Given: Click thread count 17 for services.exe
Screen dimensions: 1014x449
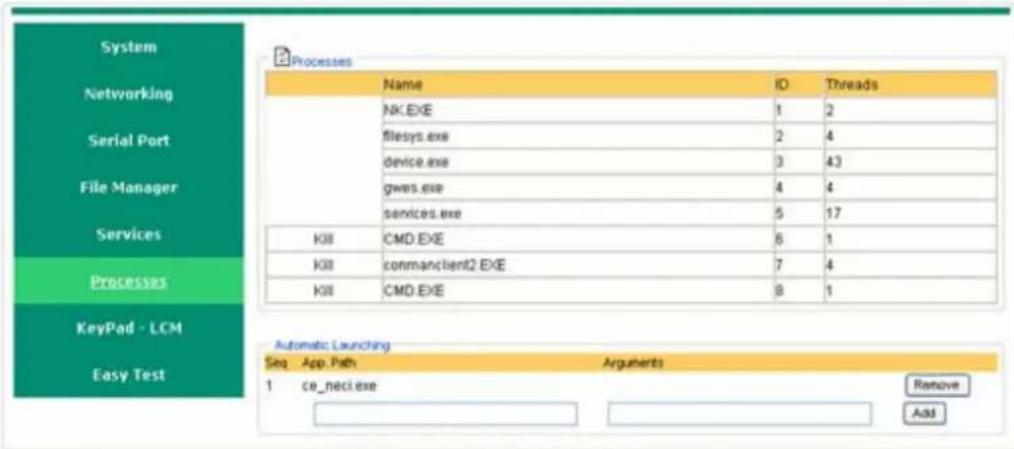Looking at the screenshot, I should pos(832,214).
